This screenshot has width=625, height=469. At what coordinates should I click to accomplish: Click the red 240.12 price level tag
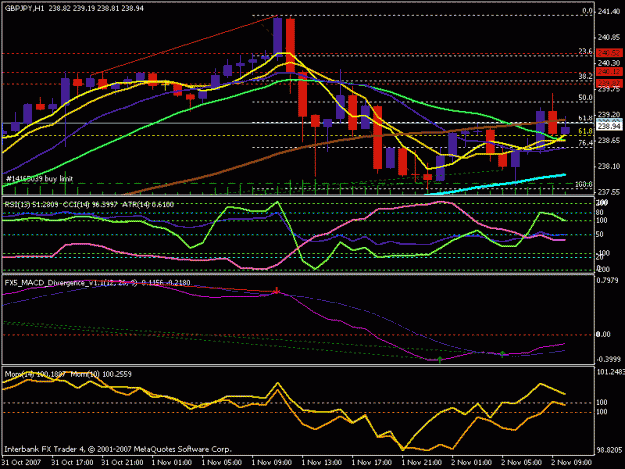tap(609, 72)
